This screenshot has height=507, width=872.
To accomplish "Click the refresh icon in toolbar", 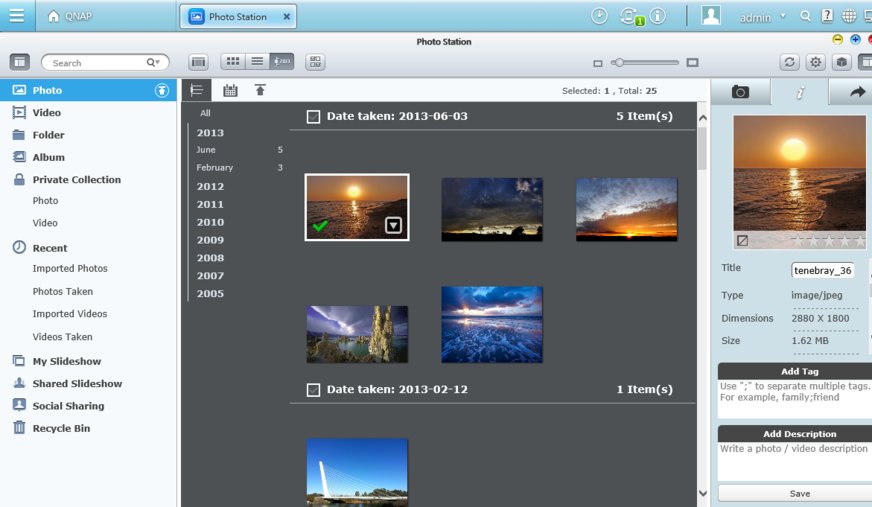I will [x=790, y=62].
